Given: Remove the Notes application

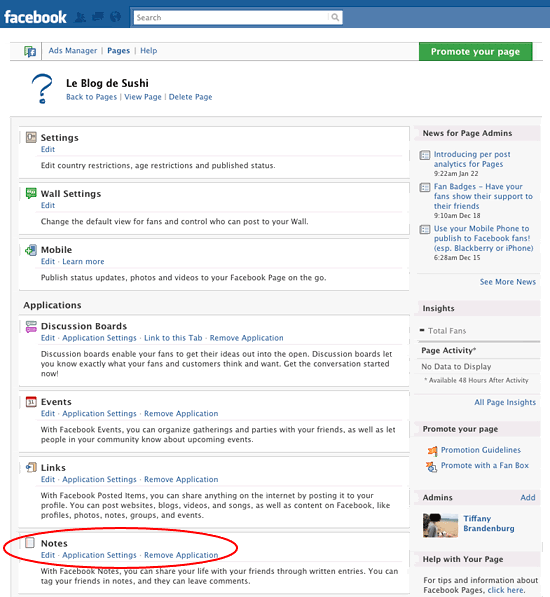Looking at the screenshot, I should (x=181, y=555).
